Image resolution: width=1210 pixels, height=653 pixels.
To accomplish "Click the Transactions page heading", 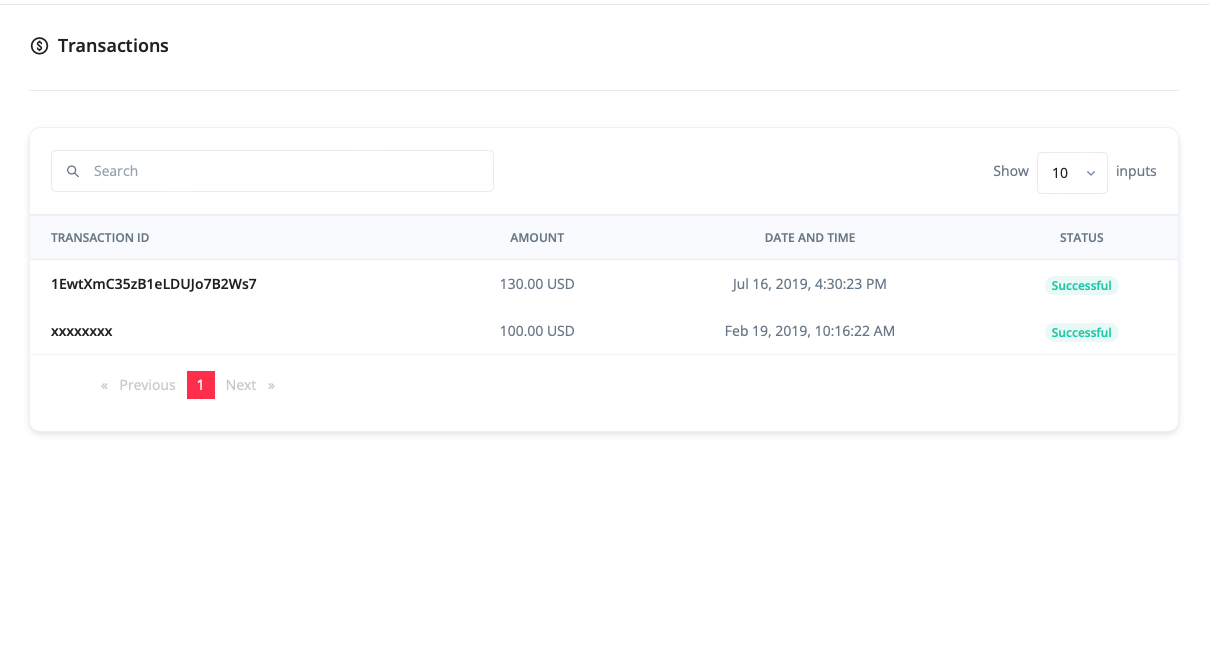I will point(113,46).
